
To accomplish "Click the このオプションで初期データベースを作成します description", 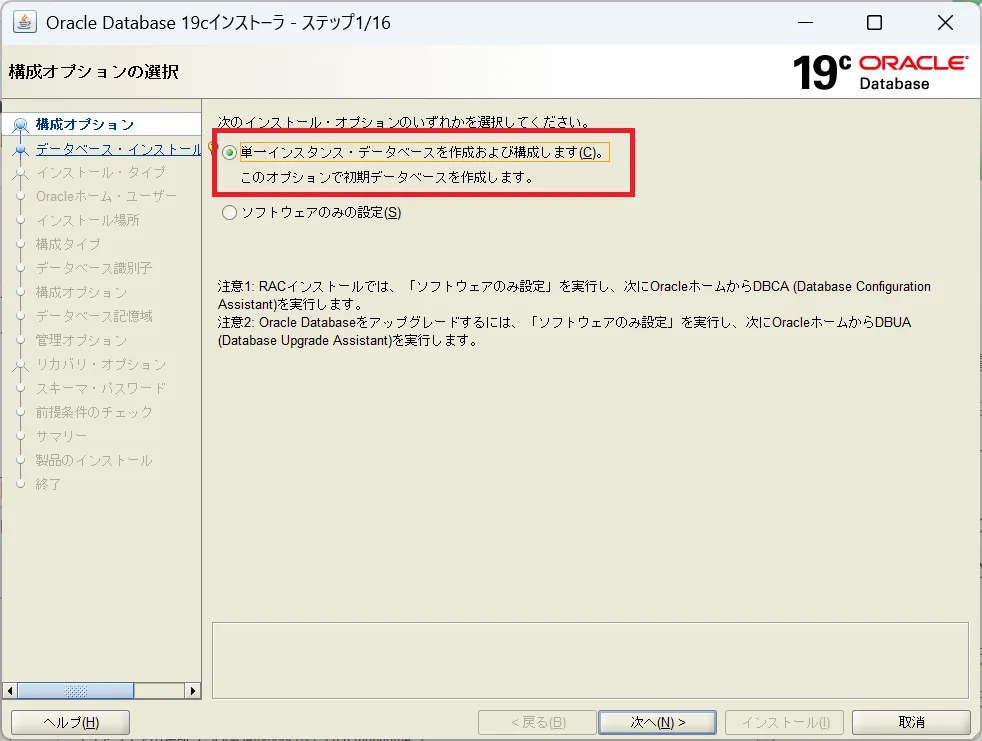I will click(387, 177).
